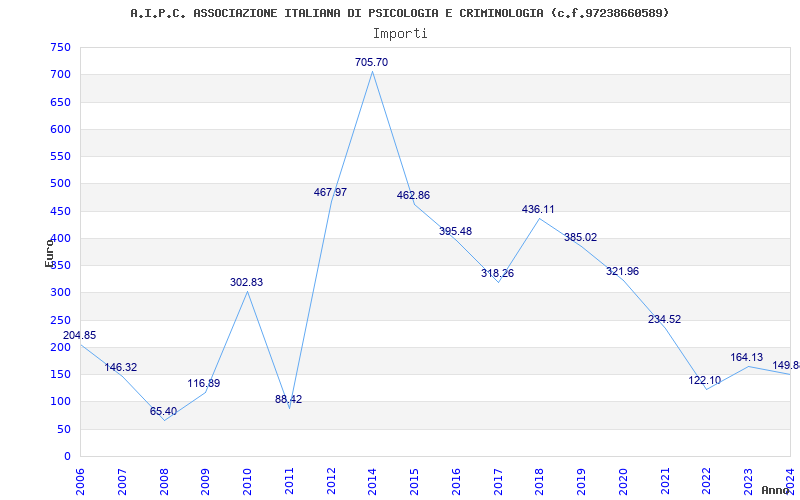Click the 395.48 data label
Image resolution: width=800 pixels, height=500 pixels.
pos(455,231)
